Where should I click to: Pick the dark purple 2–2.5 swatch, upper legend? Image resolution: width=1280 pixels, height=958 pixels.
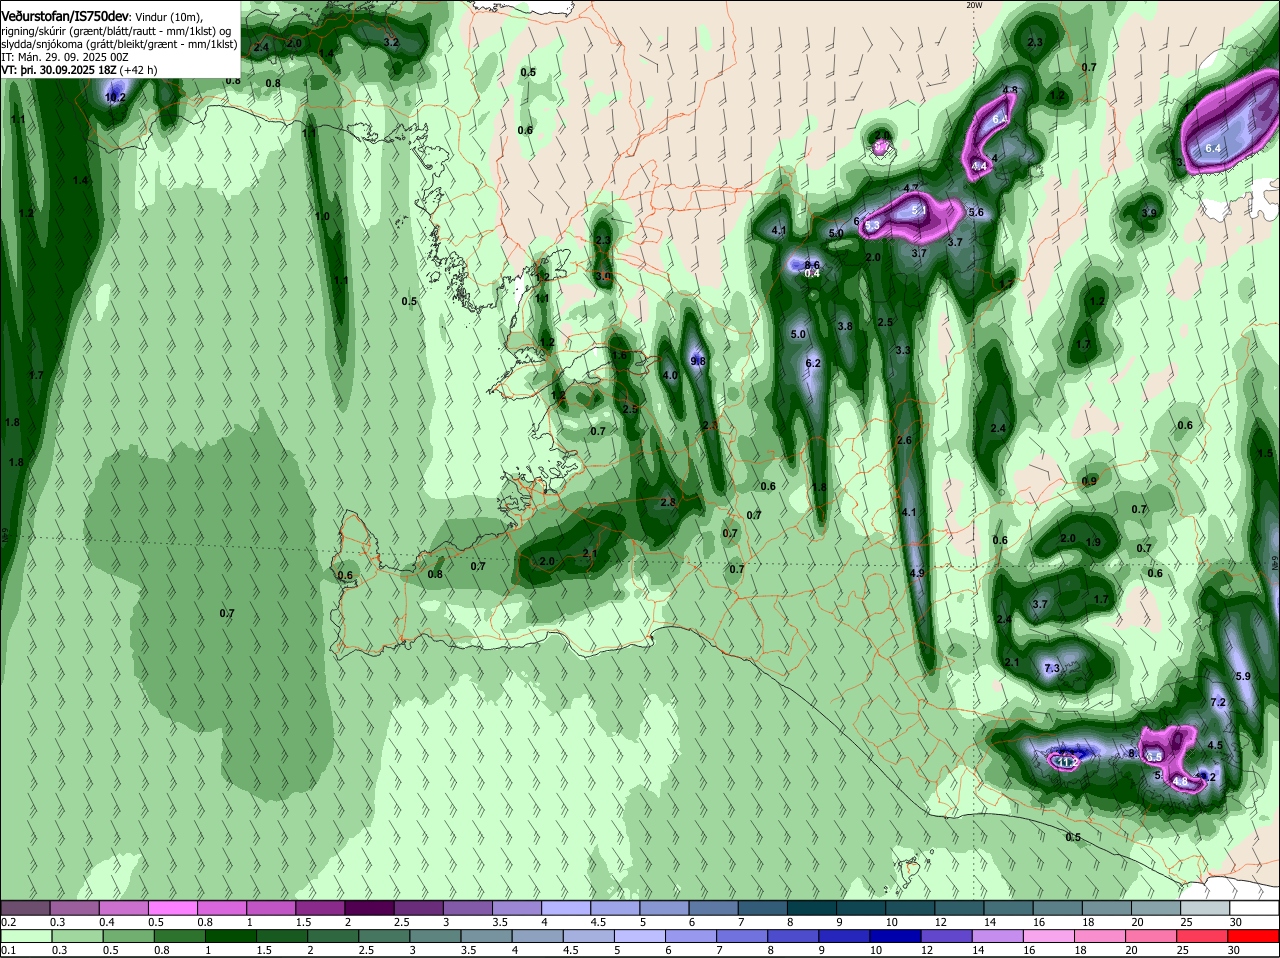click(368, 907)
